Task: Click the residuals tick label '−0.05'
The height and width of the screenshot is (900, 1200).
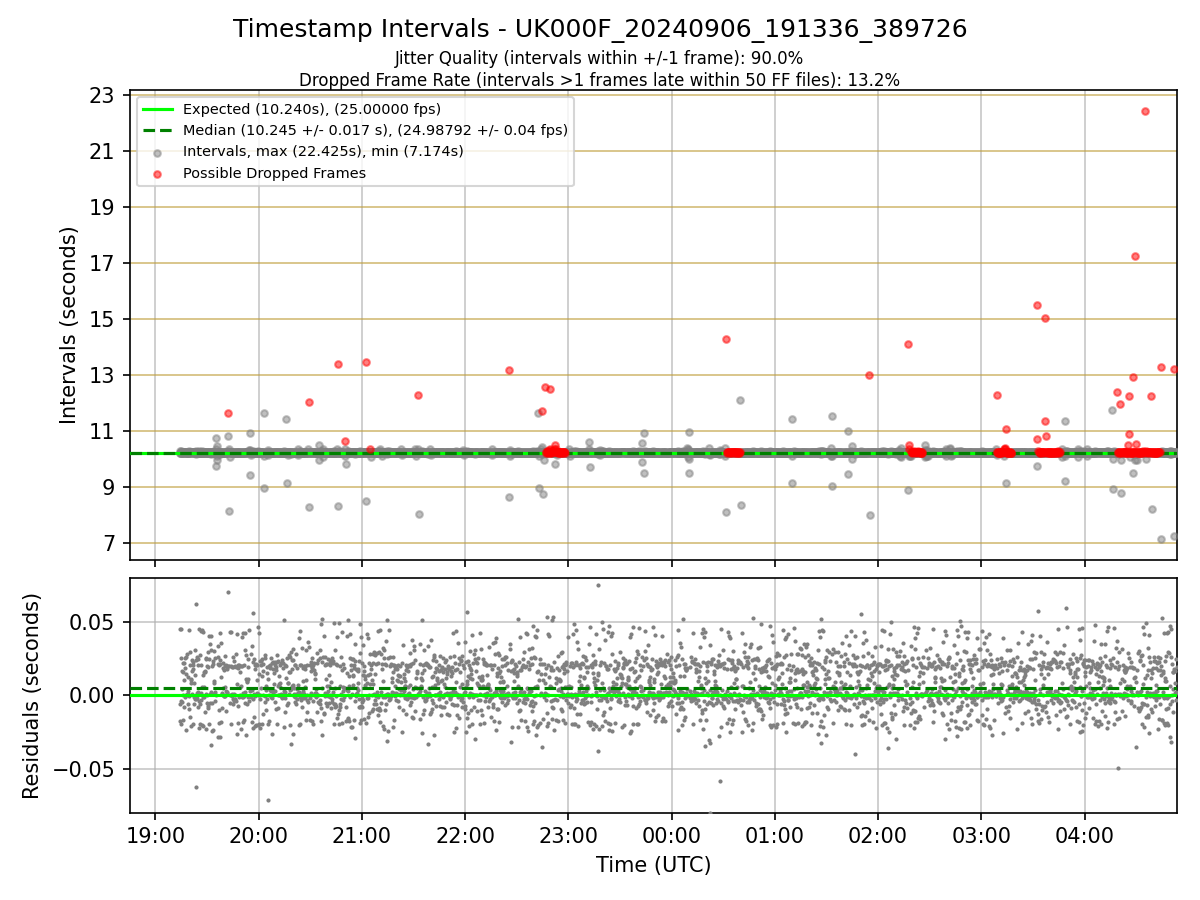Action: click(x=85, y=769)
